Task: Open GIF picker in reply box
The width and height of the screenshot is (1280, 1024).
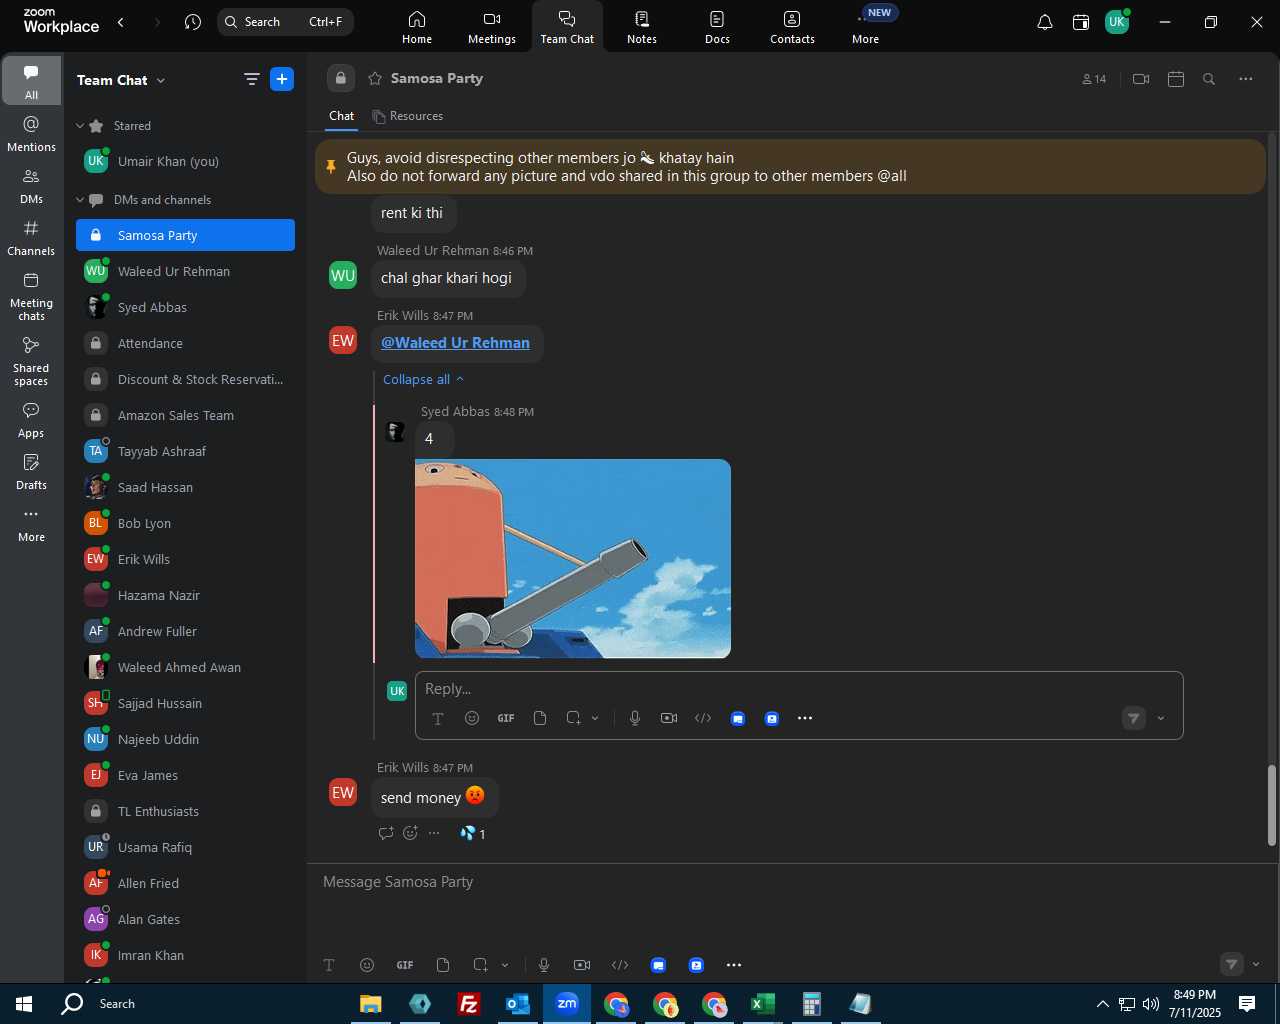Action: [x=506, y=718]
